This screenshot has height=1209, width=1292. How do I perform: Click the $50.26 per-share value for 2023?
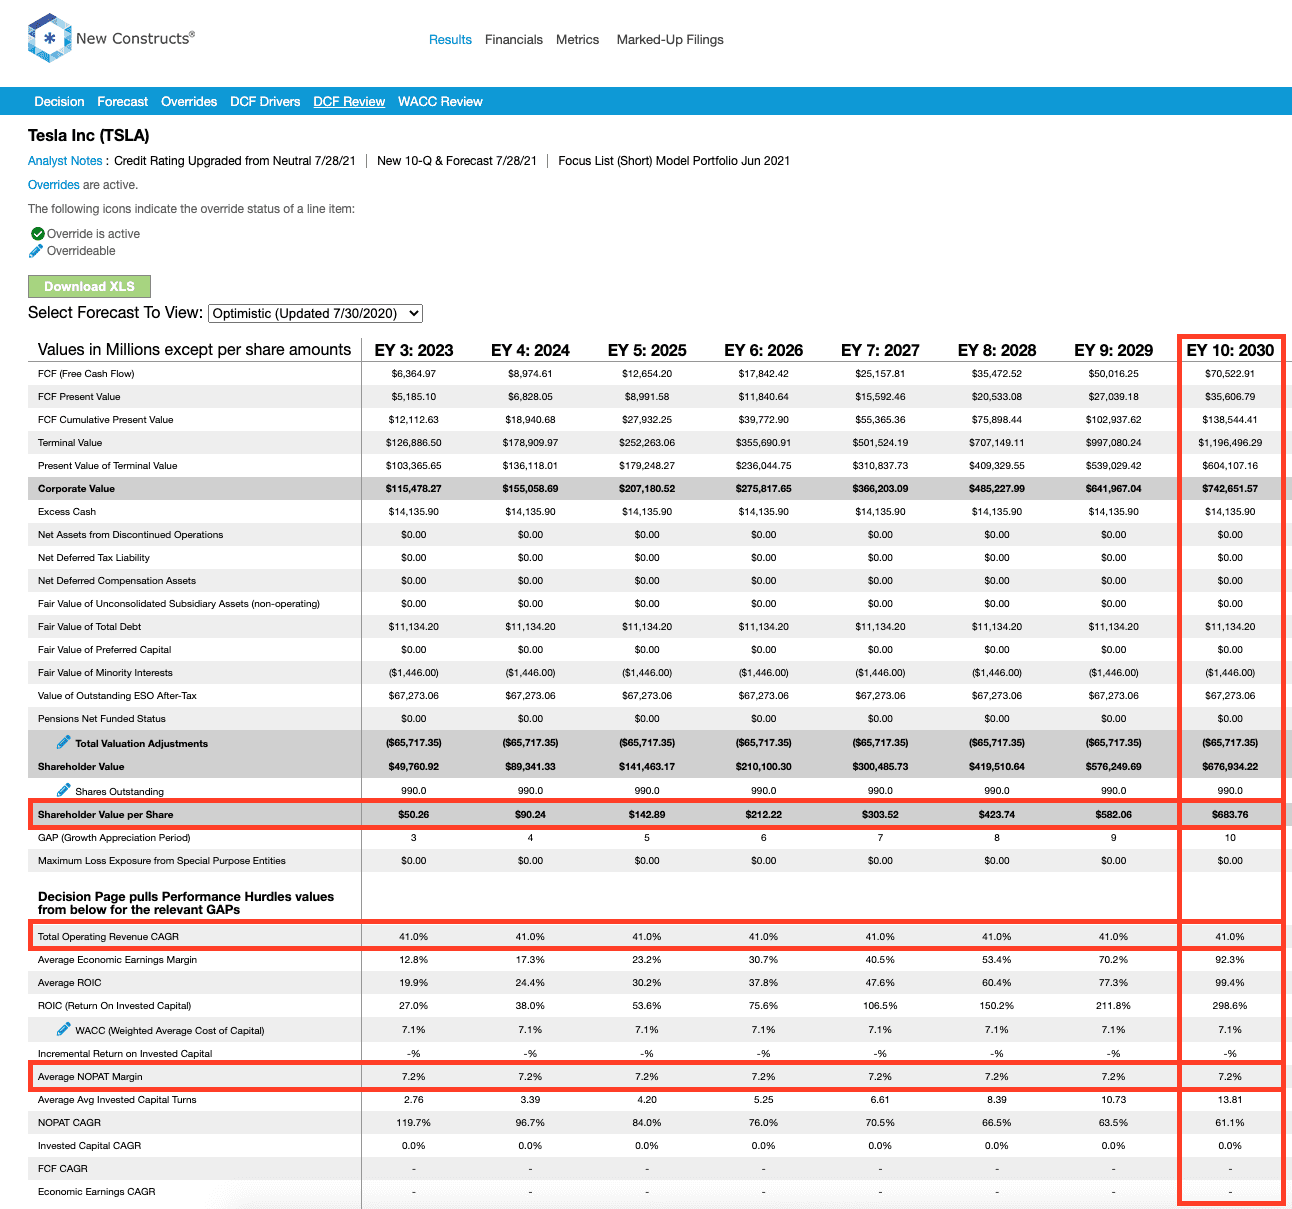(x=414, y=815)
